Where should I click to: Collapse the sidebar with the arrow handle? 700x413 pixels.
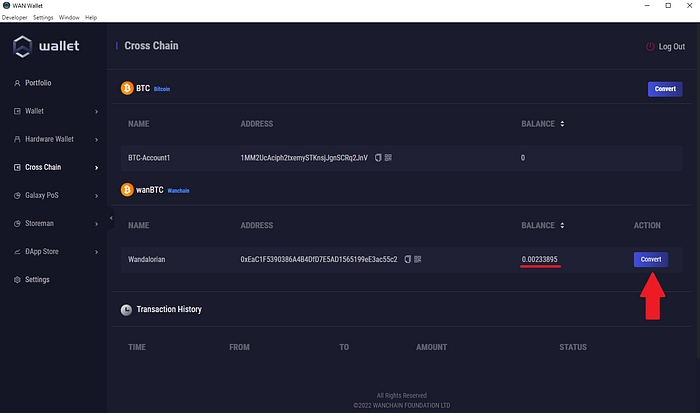point(111,218)
